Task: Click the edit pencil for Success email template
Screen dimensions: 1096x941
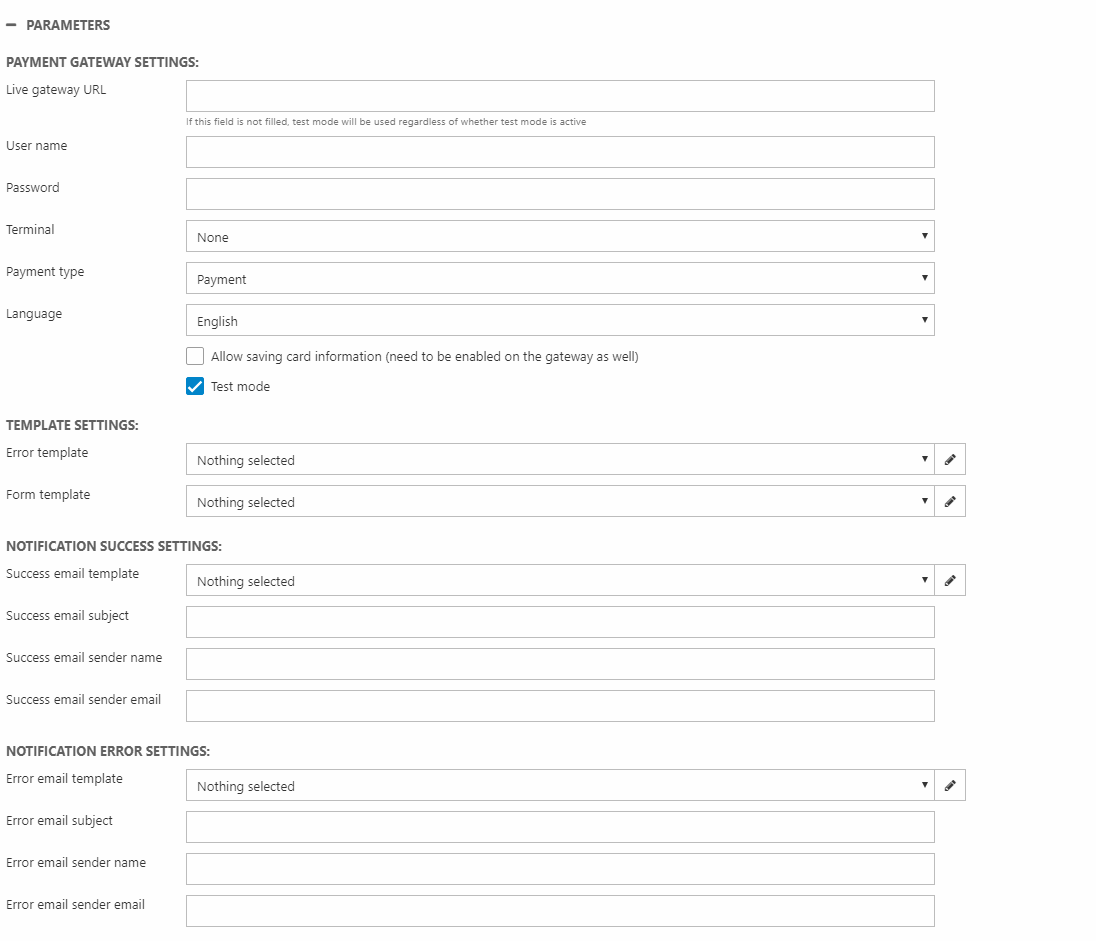Action: (x=950, y=581)
